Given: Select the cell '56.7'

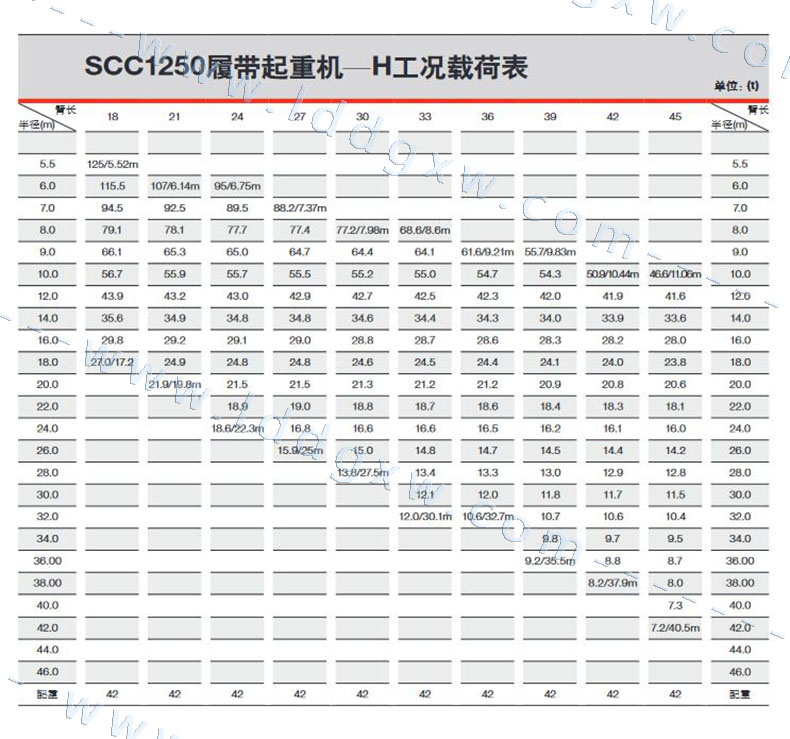Looking at the screenshot, I should tap(112, 274).
